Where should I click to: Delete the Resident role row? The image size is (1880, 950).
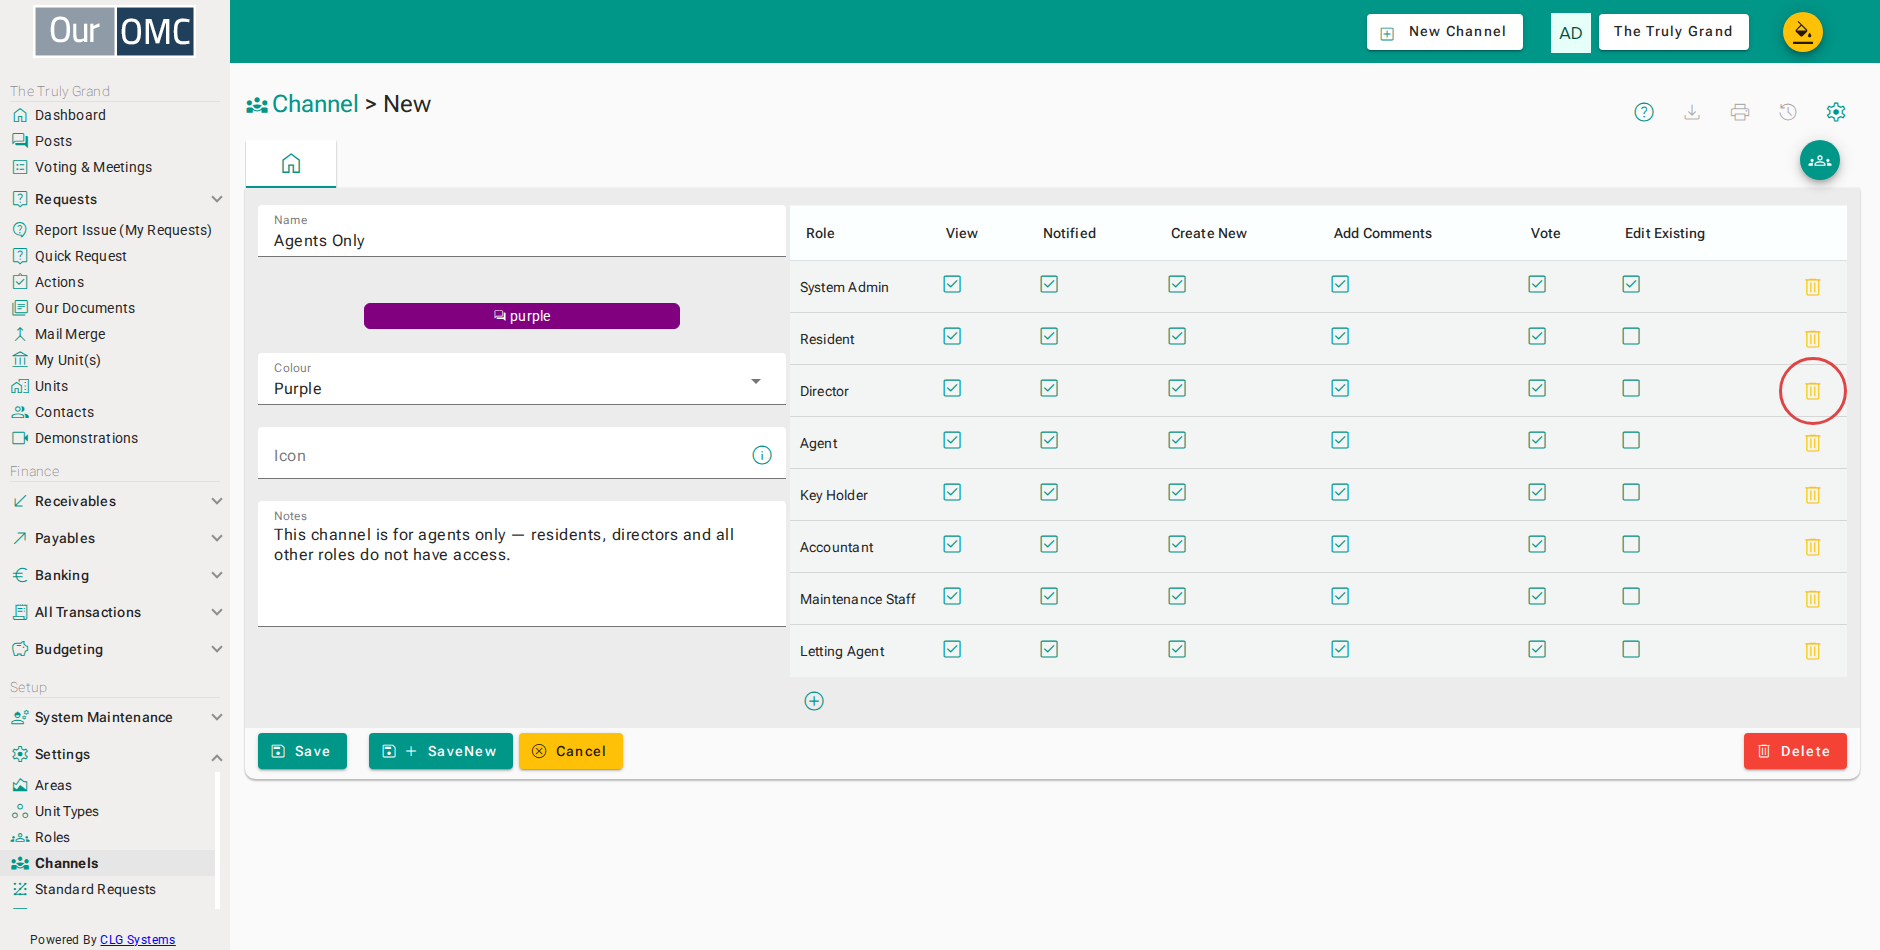(x=1812, y=339)
